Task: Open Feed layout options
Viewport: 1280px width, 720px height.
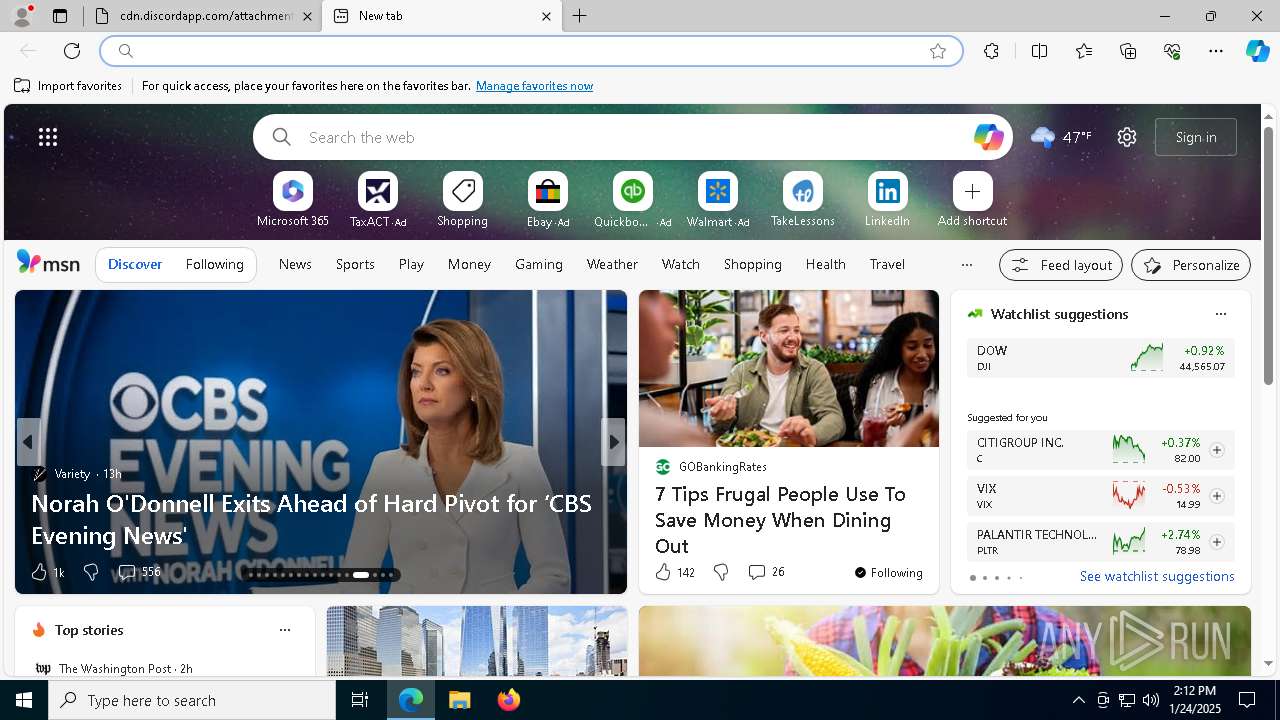Action: [x=1061, y=265]
